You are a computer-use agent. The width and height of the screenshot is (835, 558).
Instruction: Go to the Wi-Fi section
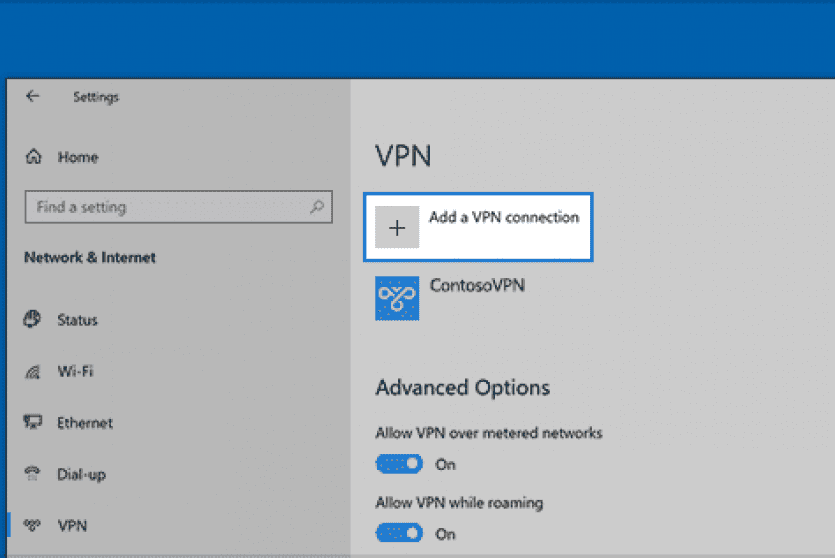point(75,371)
